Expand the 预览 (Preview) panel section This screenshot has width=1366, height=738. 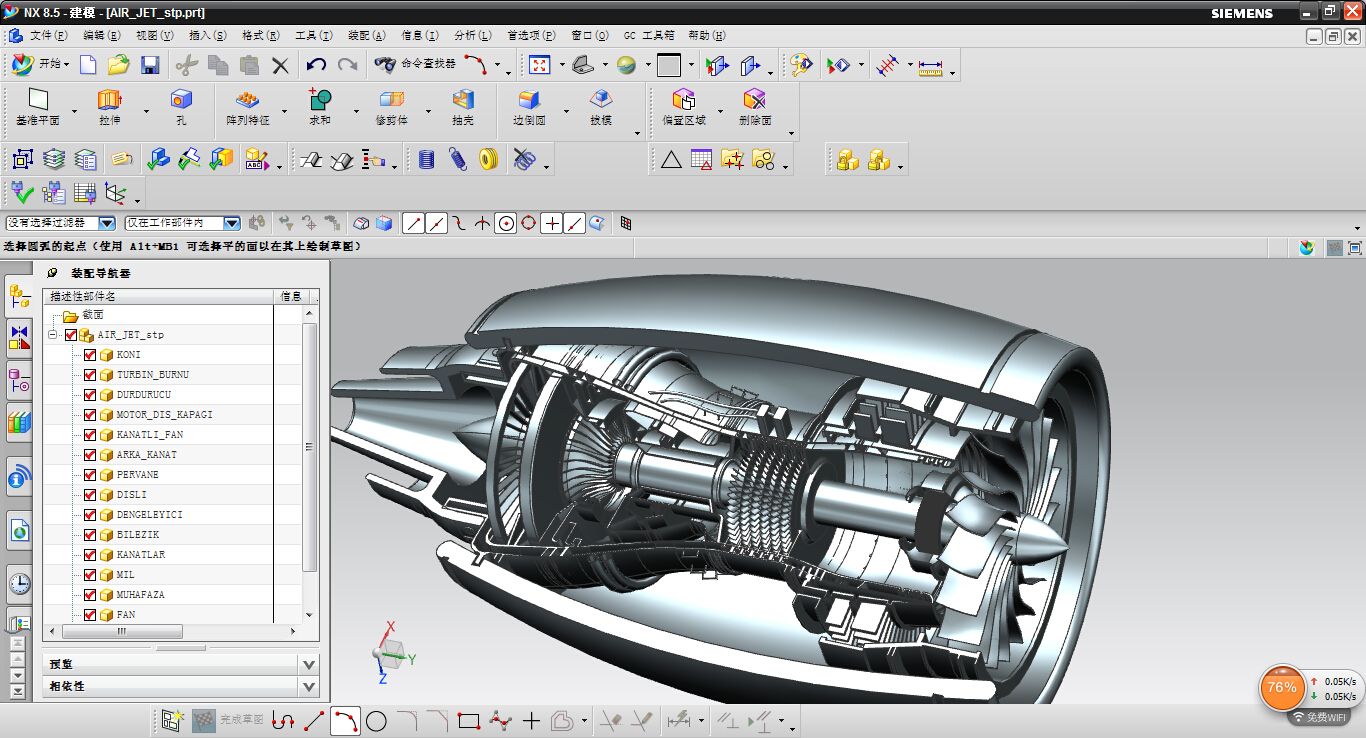181,664
